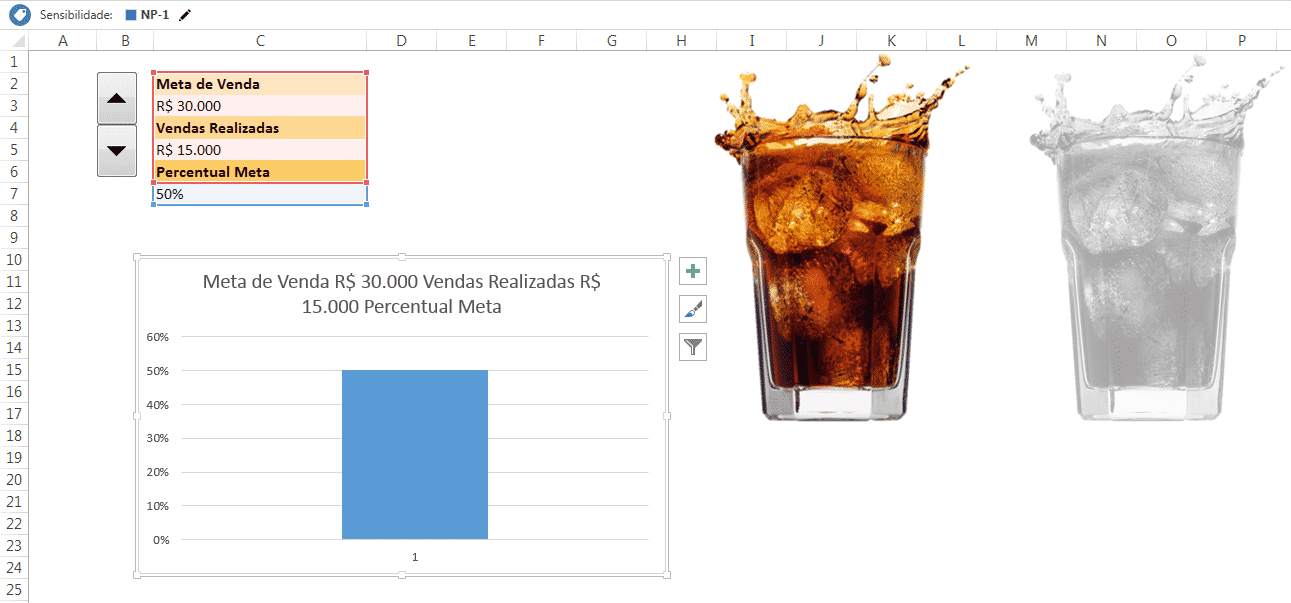This screenshot has height=603, width=1291.
Task: Select row 10 header
Action: pos(14,260)
